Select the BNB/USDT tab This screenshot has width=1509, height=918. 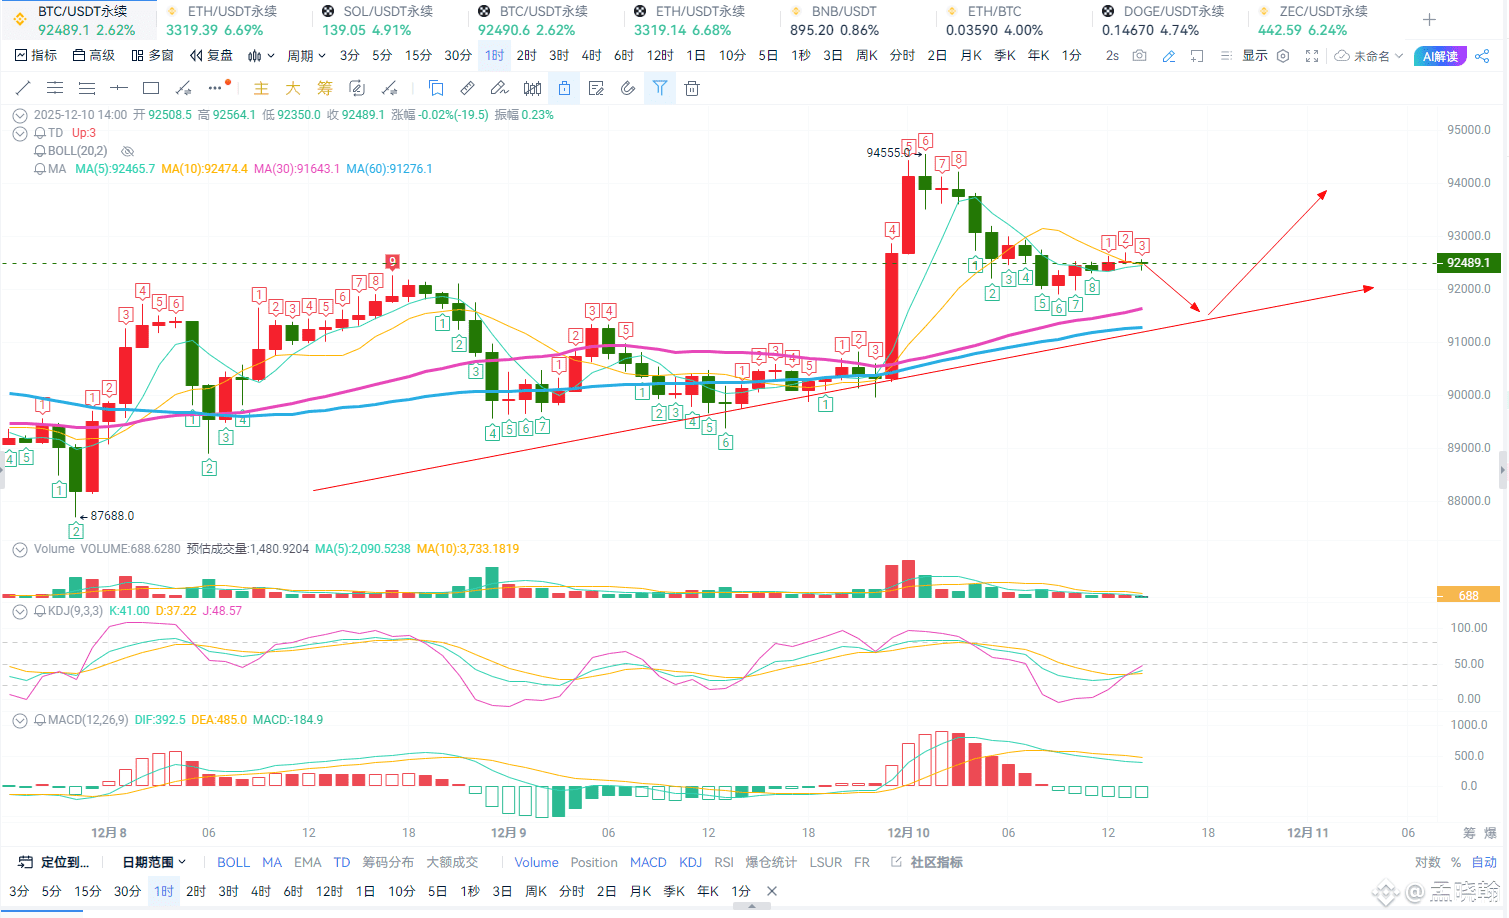tap(858, 20)
